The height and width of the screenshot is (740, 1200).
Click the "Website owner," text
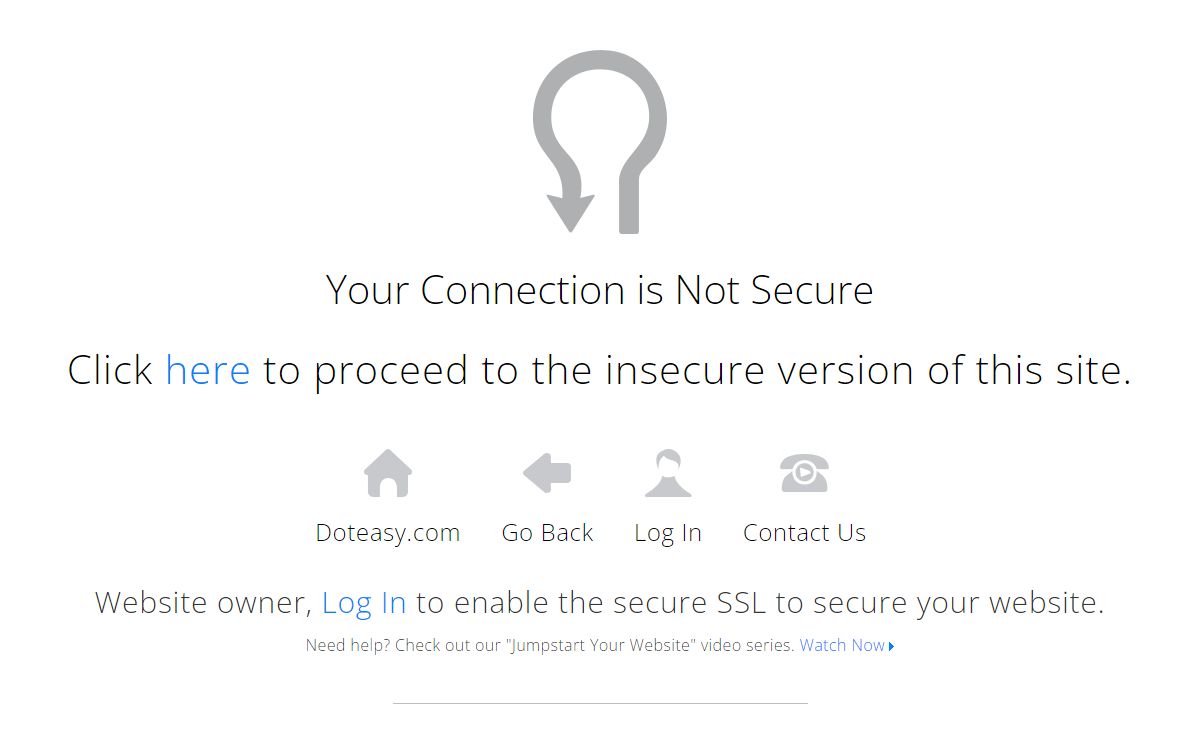pyautogui.click(x=204, y=603)
